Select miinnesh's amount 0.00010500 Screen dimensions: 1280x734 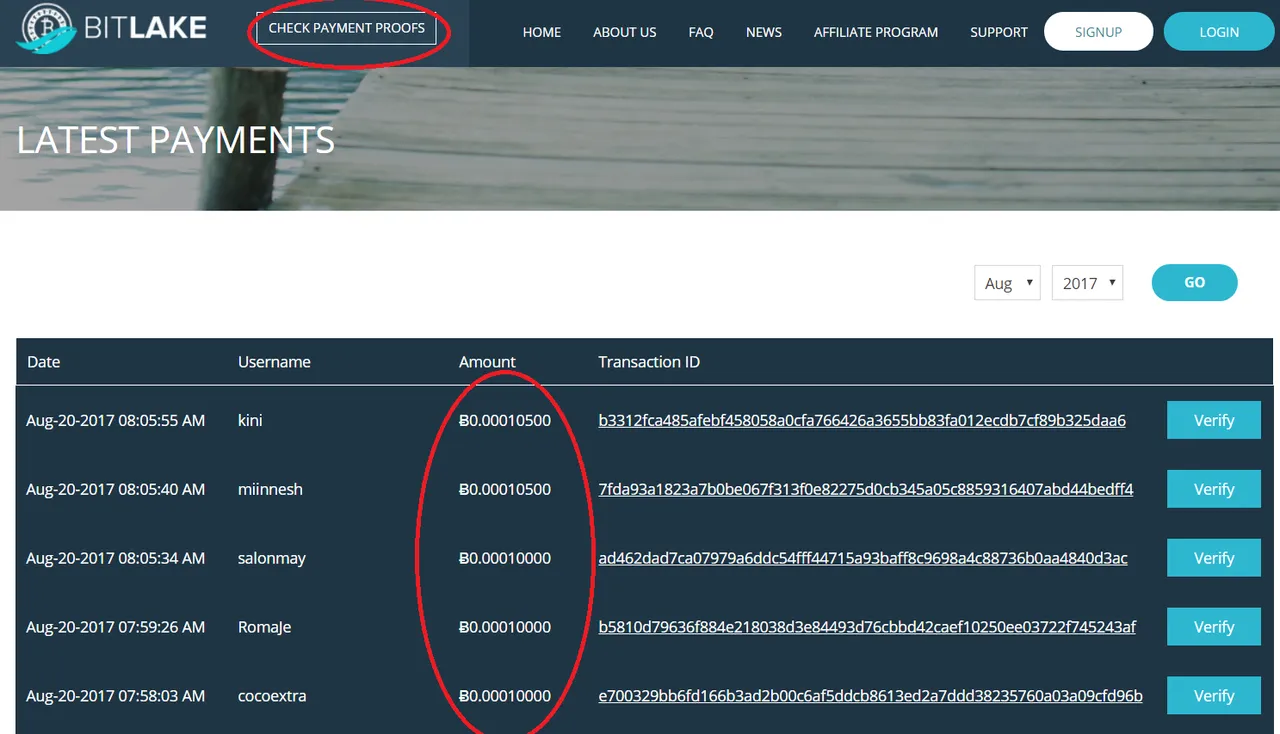[x=504, y=489]
